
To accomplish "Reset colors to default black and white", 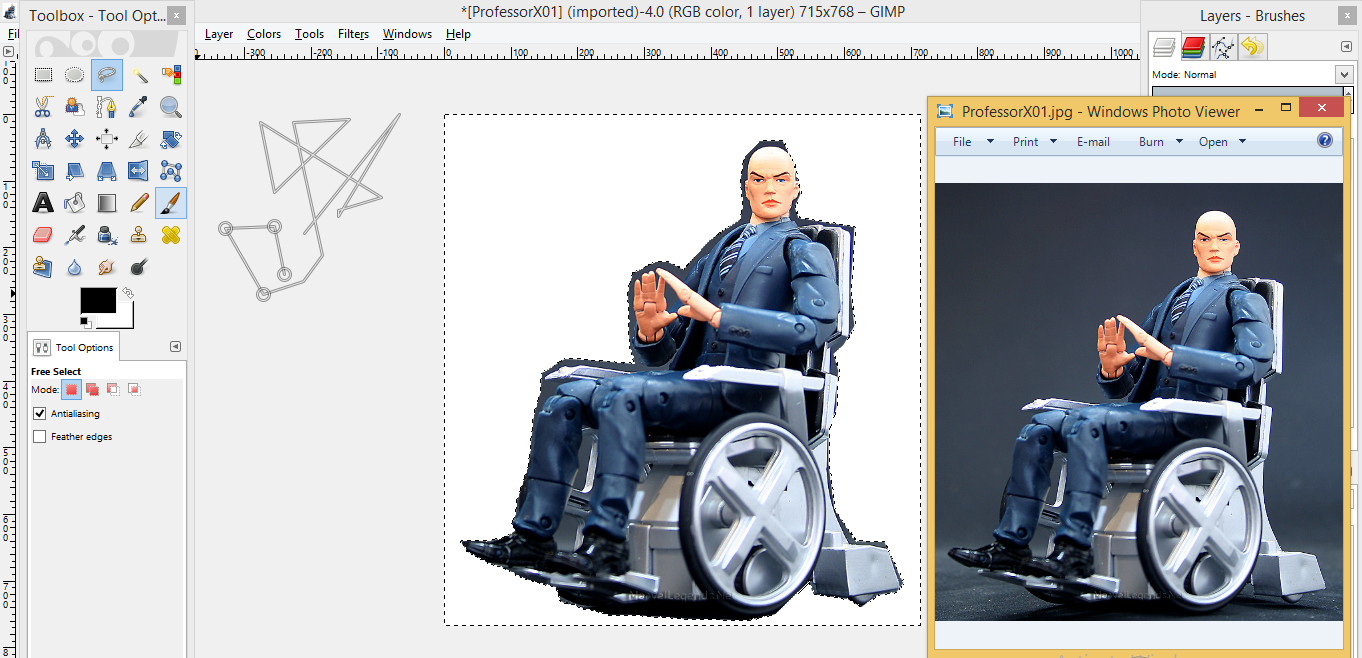I will (85, 322).
